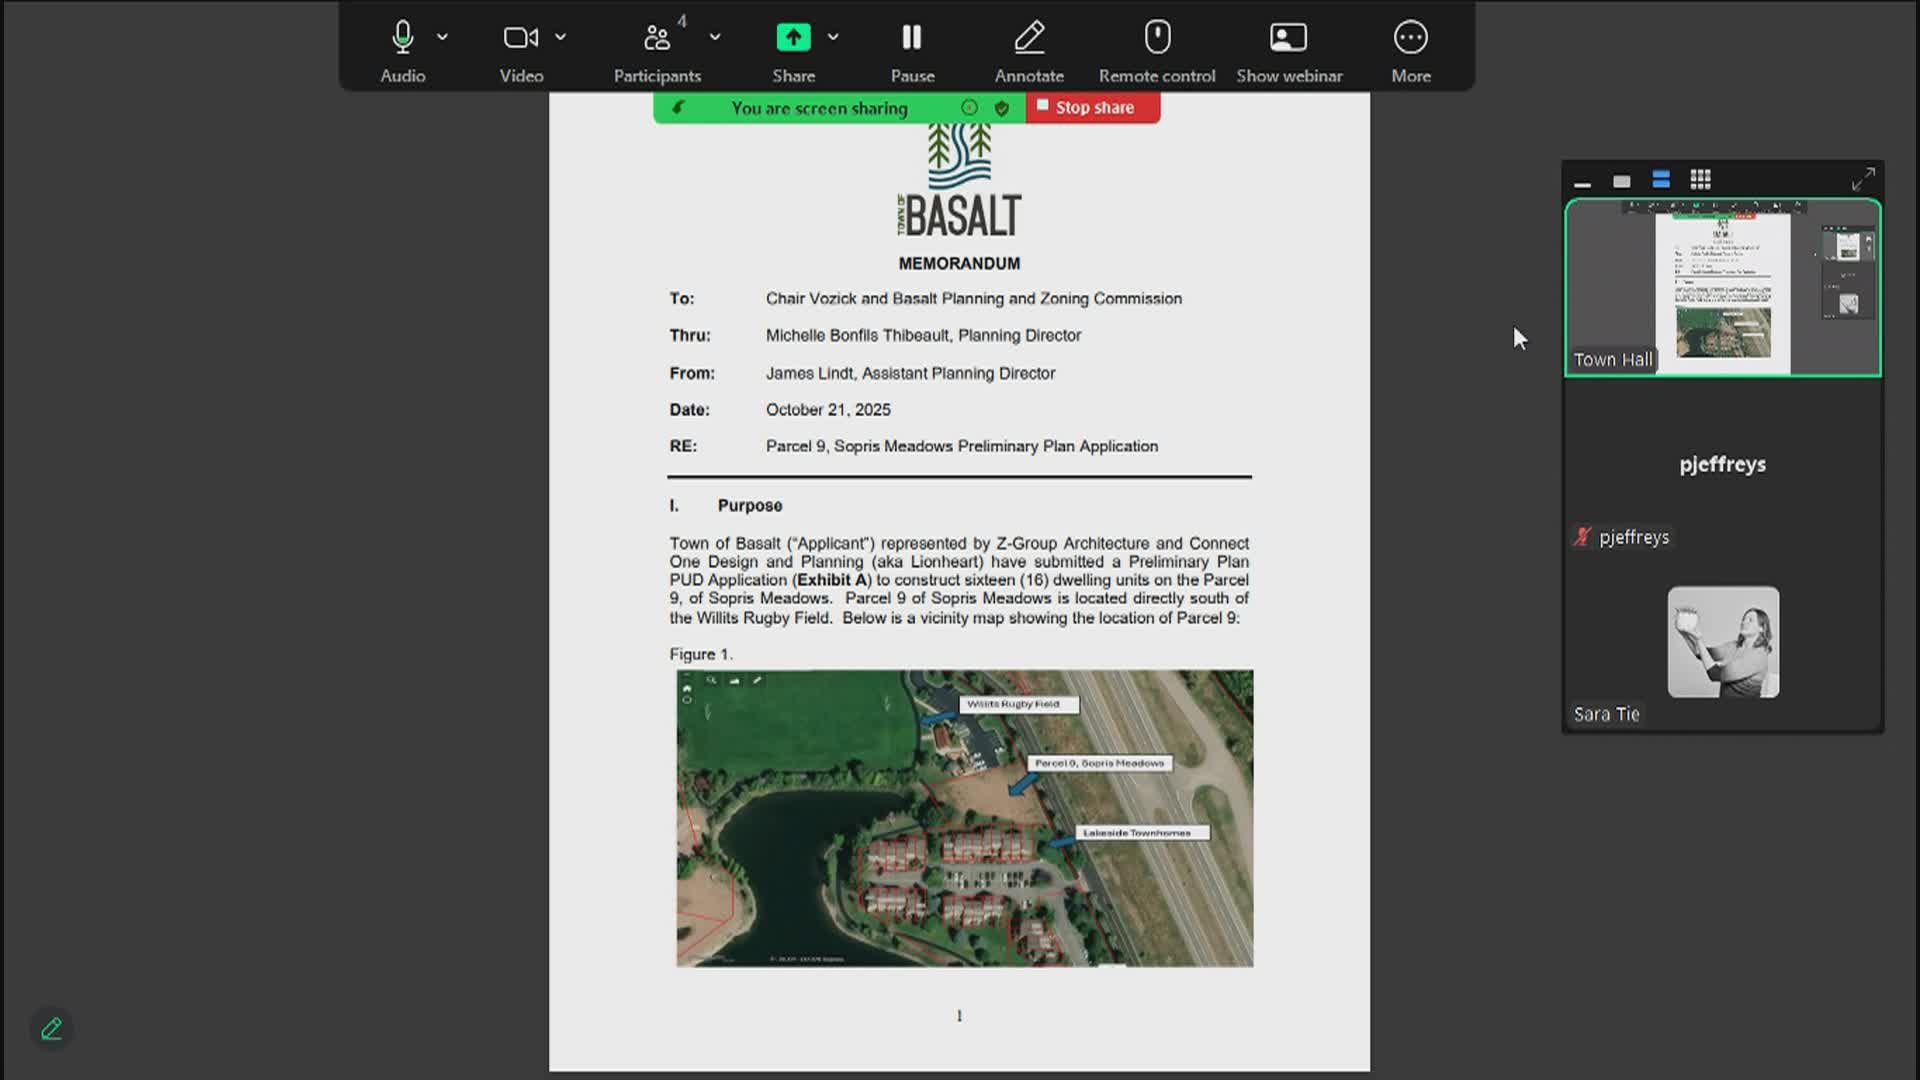
Task: Open Show webinar
Action: point(1289,45)
